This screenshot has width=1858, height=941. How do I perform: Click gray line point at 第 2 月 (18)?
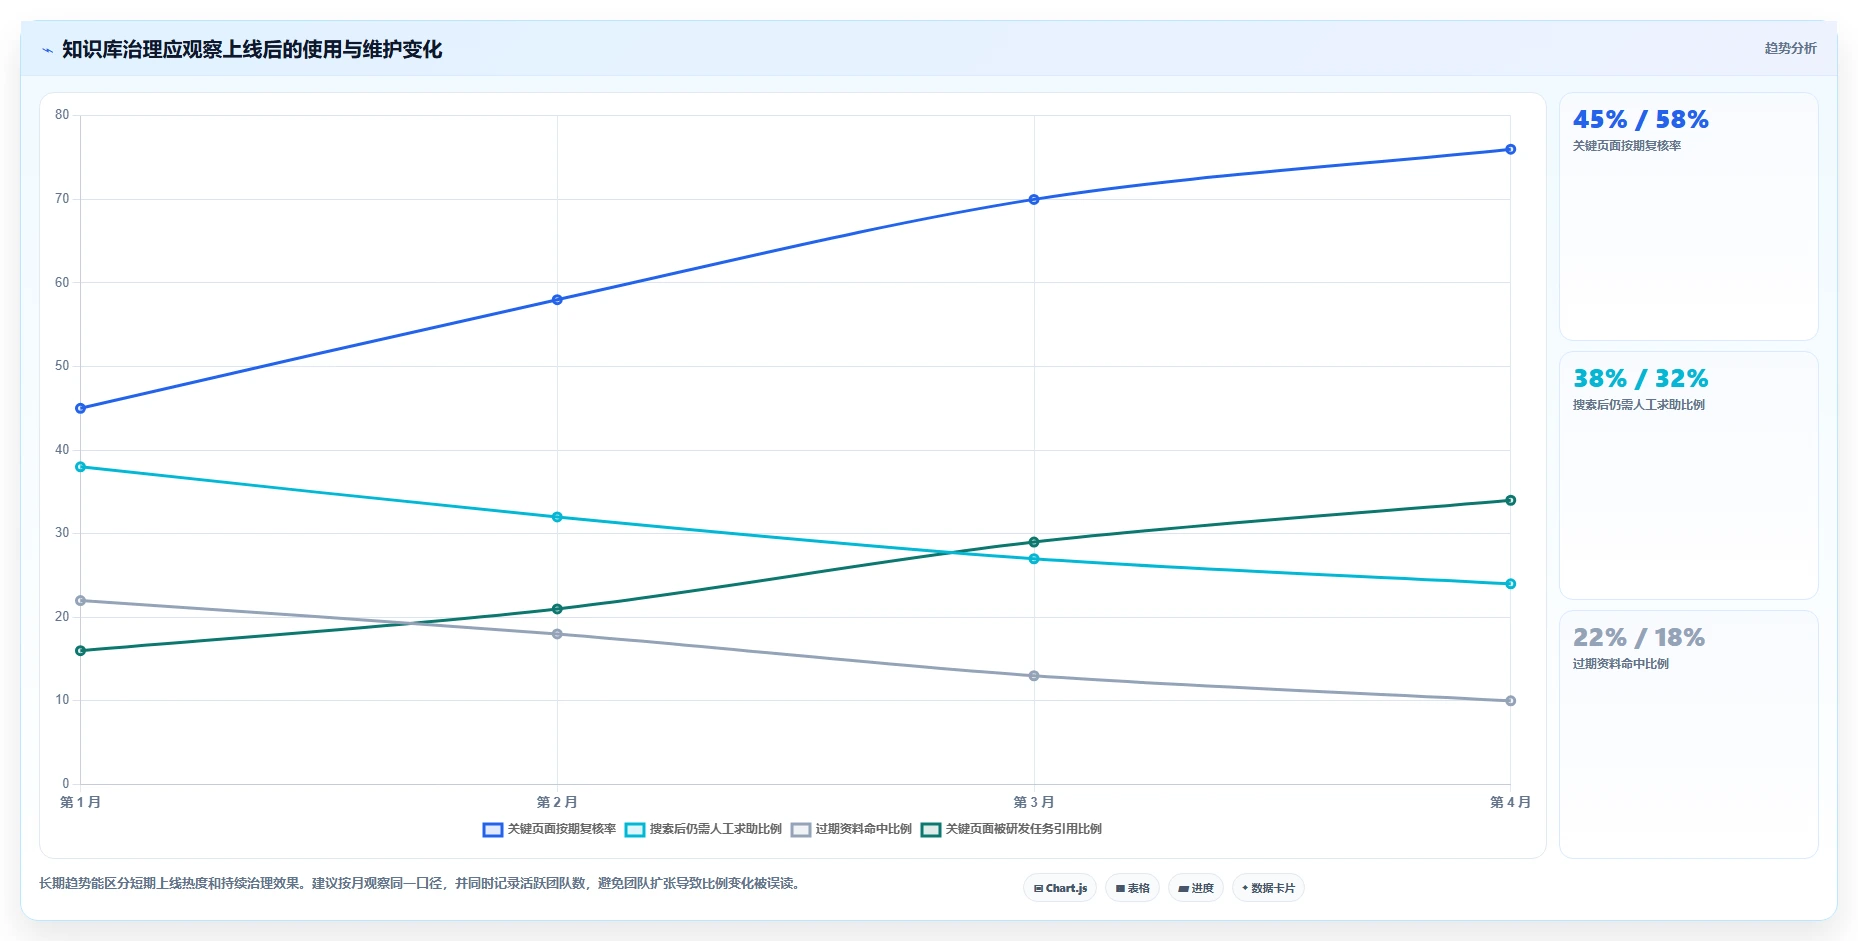click(557, 634)
